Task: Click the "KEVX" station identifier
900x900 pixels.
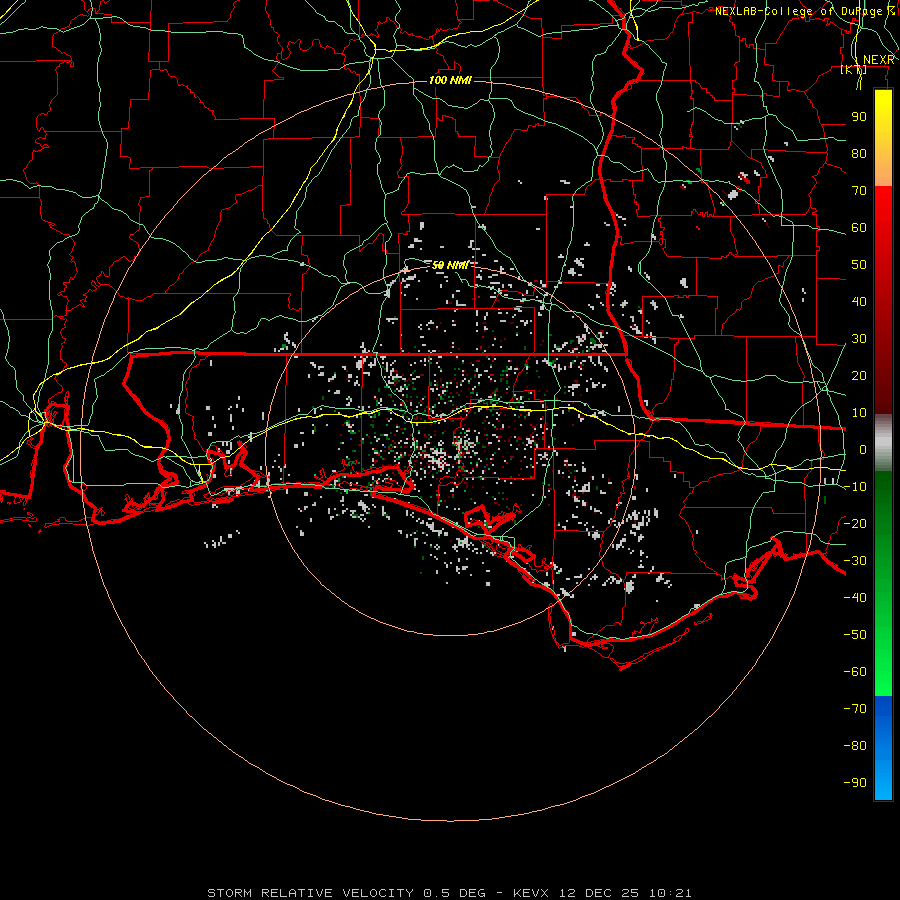Action: coord(531,893)
